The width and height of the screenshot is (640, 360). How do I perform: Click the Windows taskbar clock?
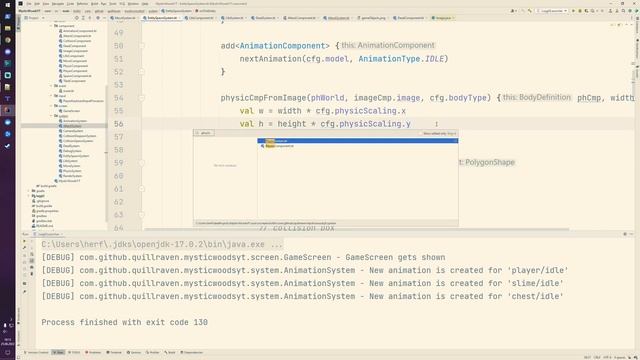[x=7, y=342]
